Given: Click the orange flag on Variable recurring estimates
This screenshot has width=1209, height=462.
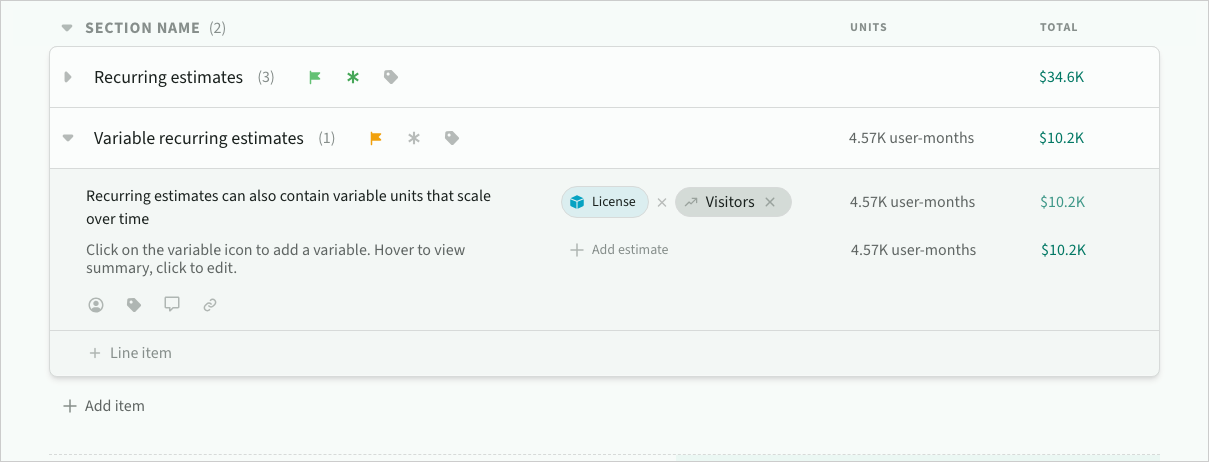Looking at the screenshot, I should pos(376,138).
